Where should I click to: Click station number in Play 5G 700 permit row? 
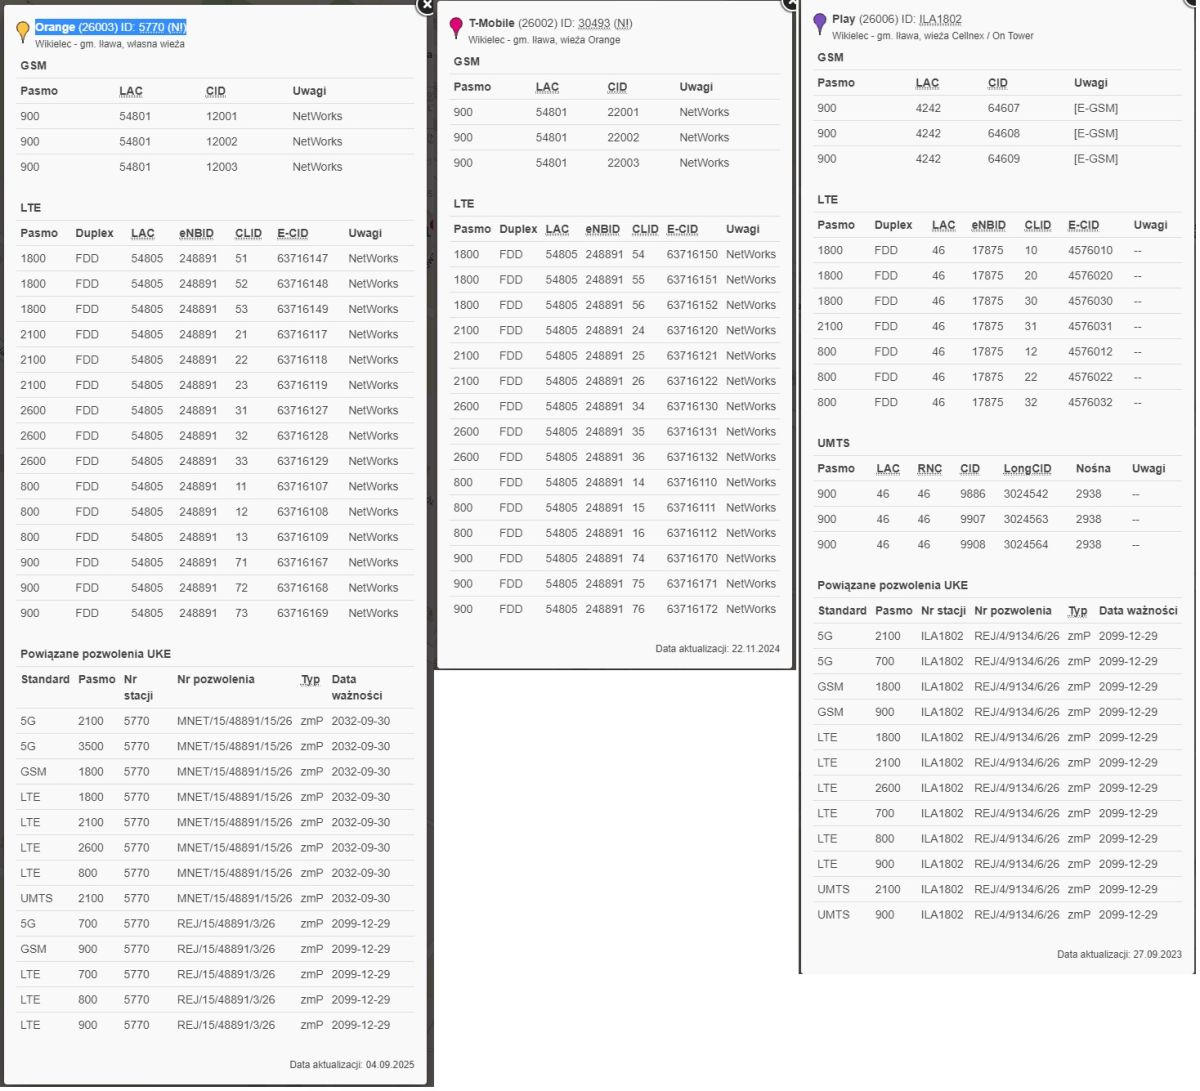(x=942, y=662)
